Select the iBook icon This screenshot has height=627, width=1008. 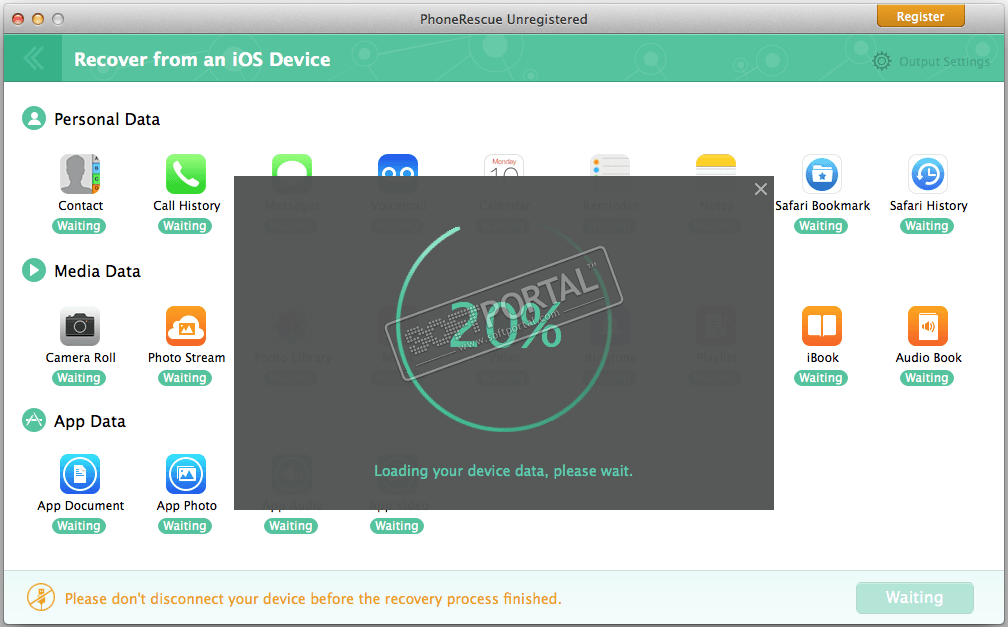tap(822, 326)
